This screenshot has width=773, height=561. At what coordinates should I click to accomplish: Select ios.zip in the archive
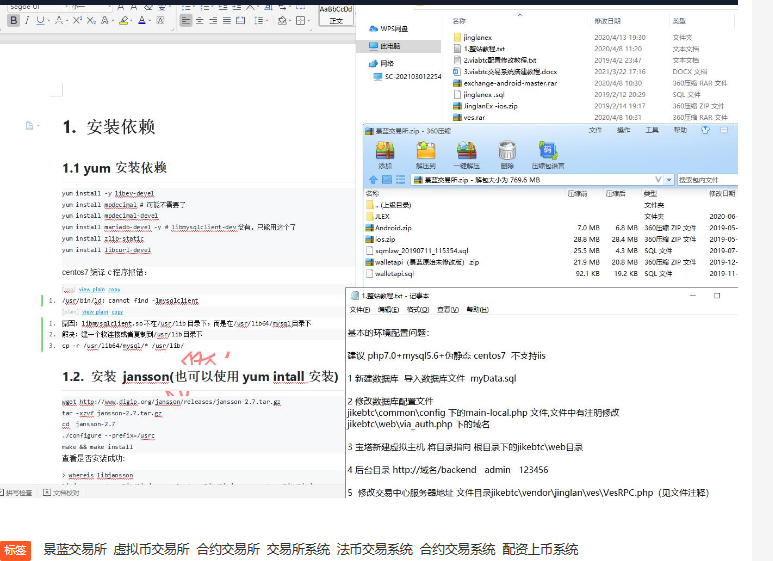(x=381, y=239)
